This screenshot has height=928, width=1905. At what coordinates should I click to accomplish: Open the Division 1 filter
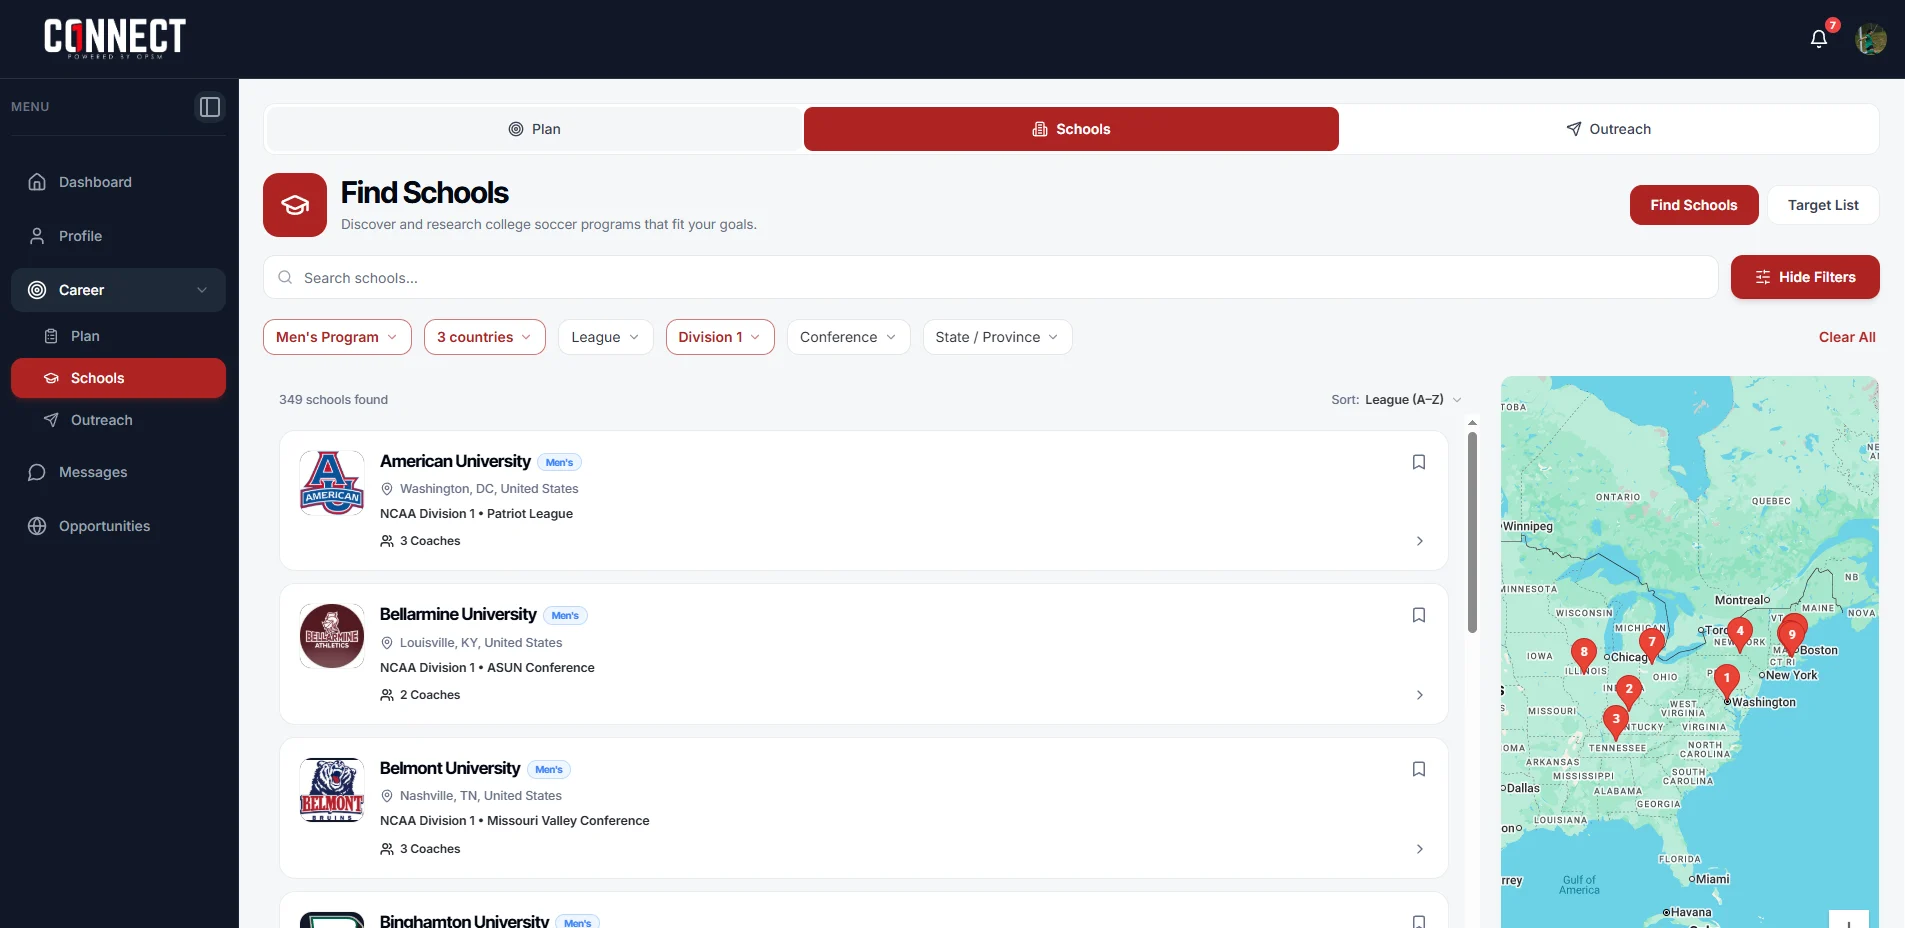[x=720, y=337]
